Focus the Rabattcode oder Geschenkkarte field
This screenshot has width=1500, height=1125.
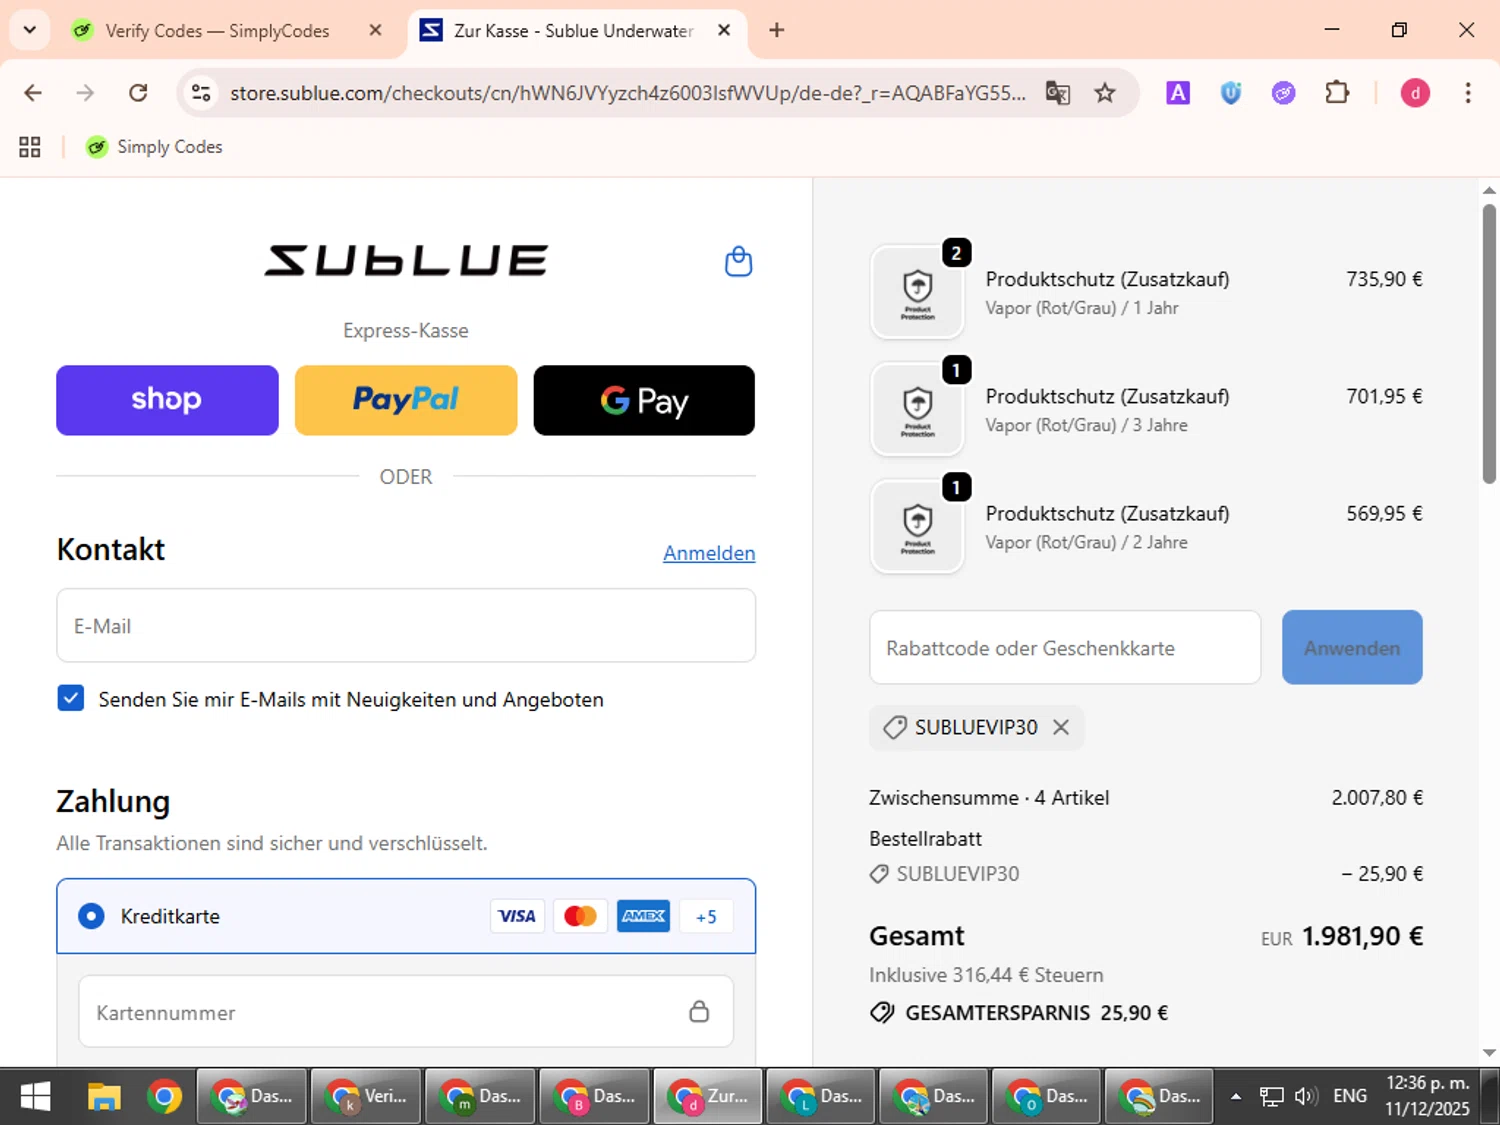pos(1065,647)
